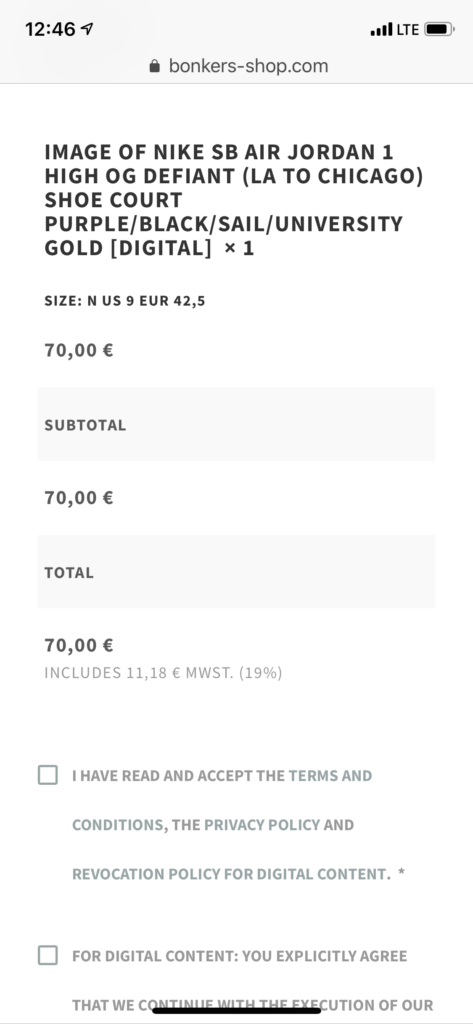473x1024 pixels.
Task: Tap the Subtotal row header
Action: [x=236, y=424]
